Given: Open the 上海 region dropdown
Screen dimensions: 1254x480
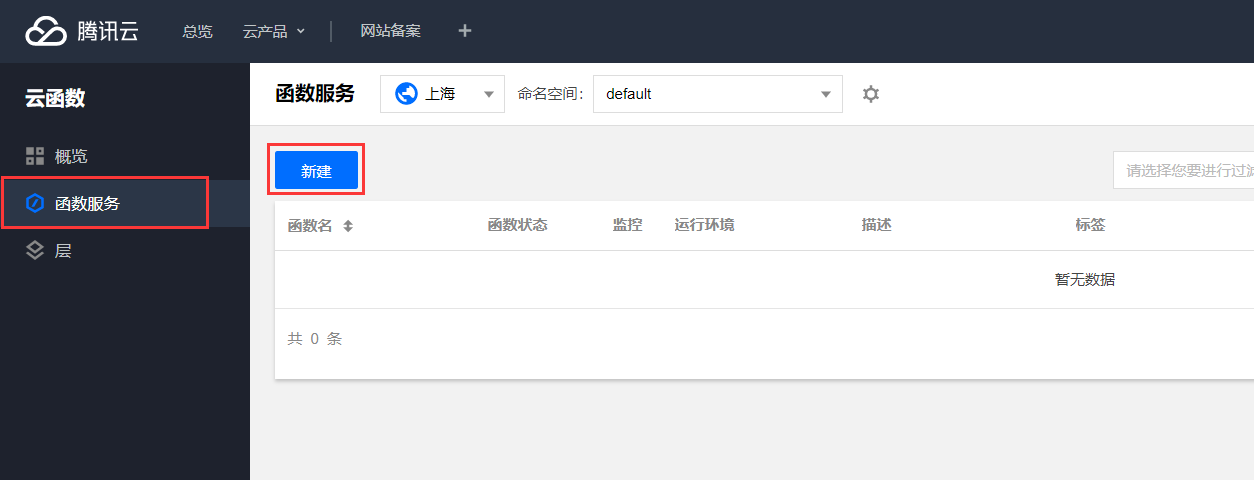Looking at the screenshot, I should 442,94.
